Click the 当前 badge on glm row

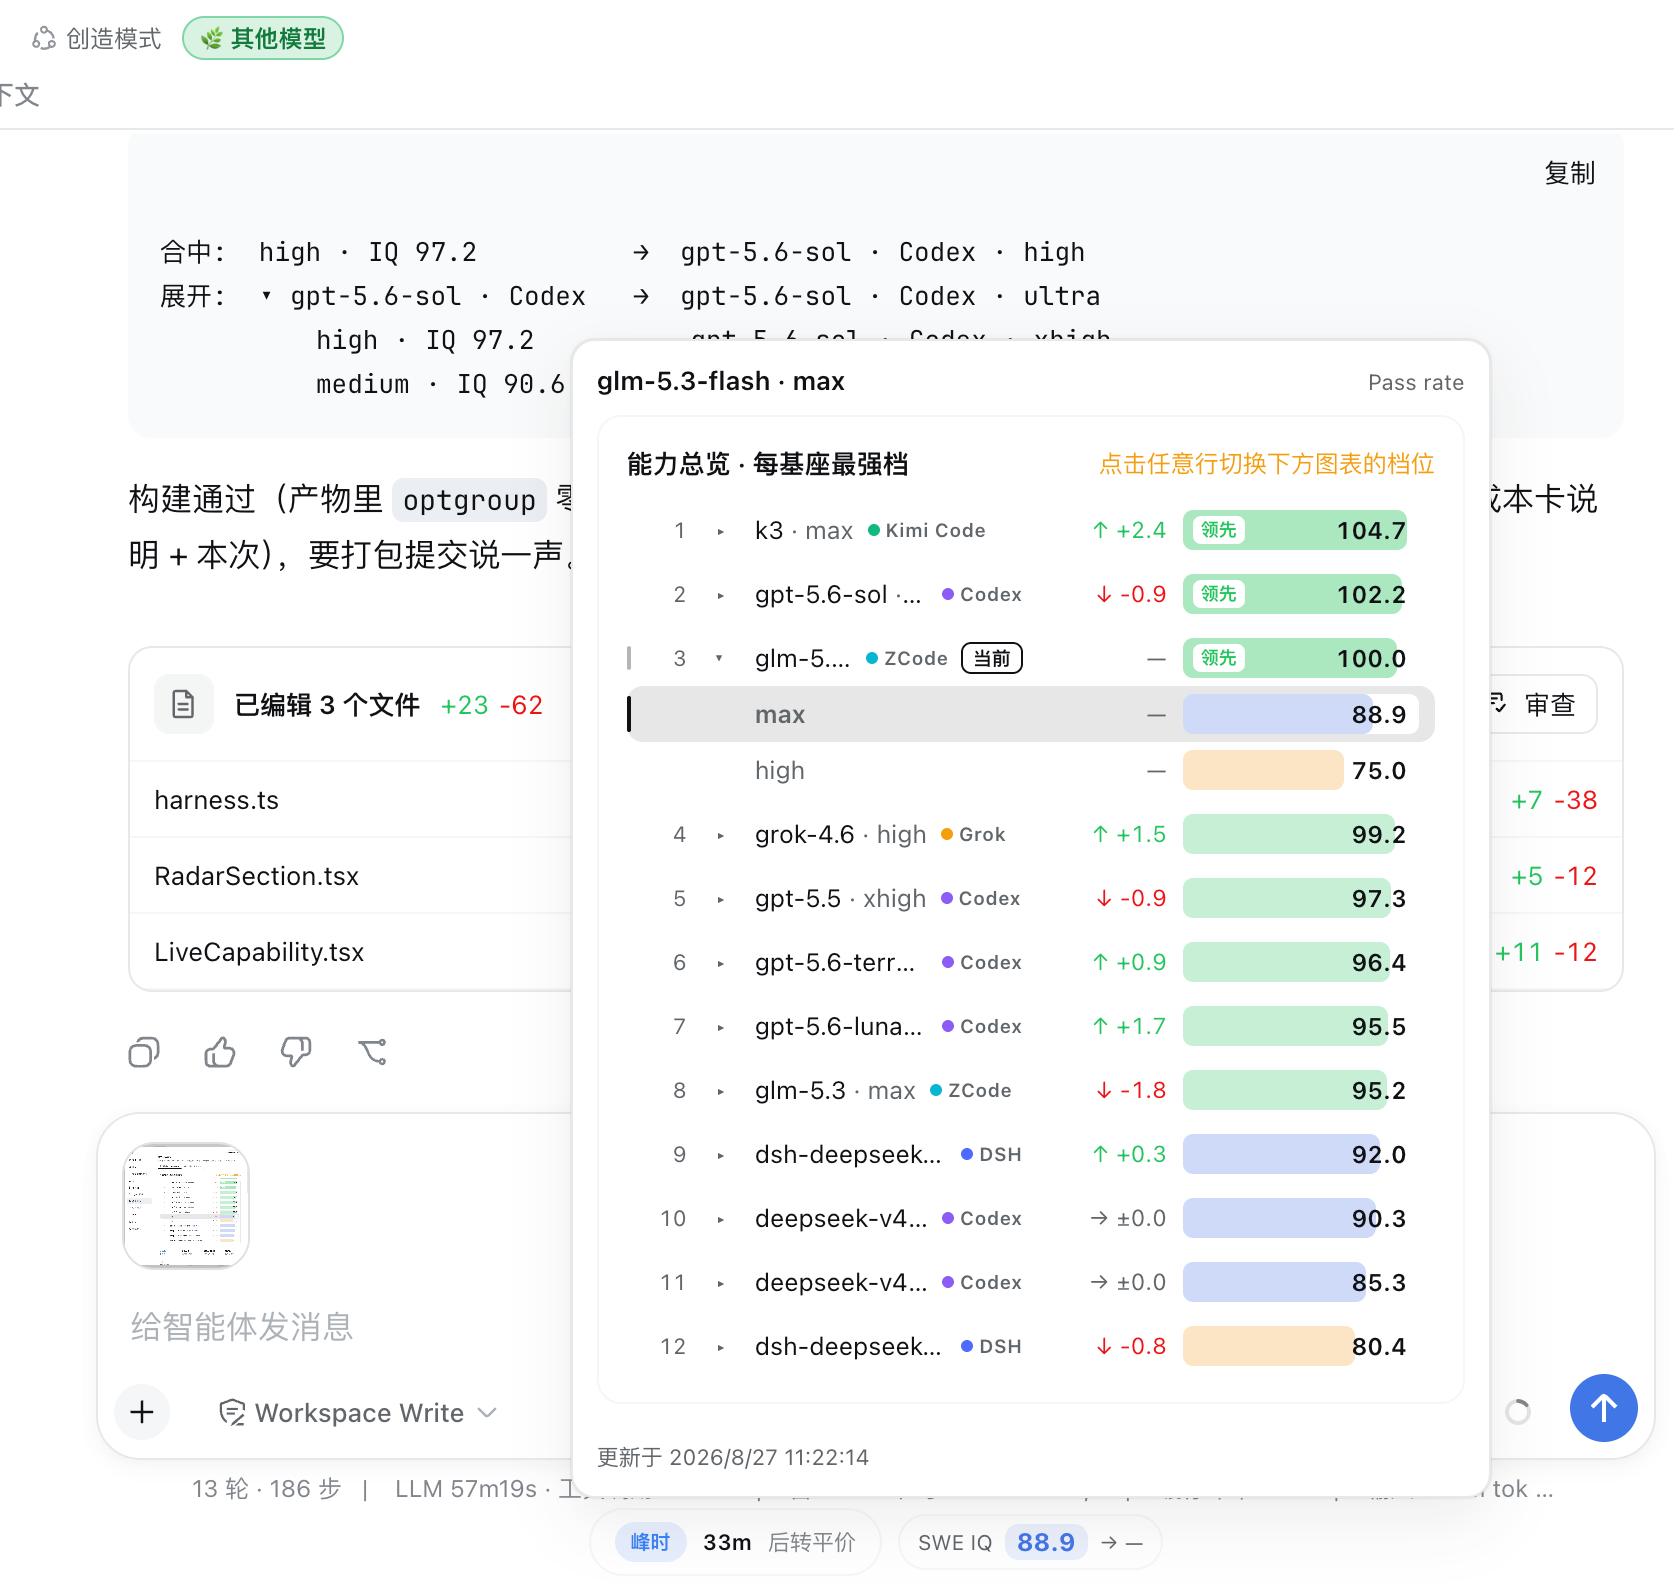tap(992, 658)
